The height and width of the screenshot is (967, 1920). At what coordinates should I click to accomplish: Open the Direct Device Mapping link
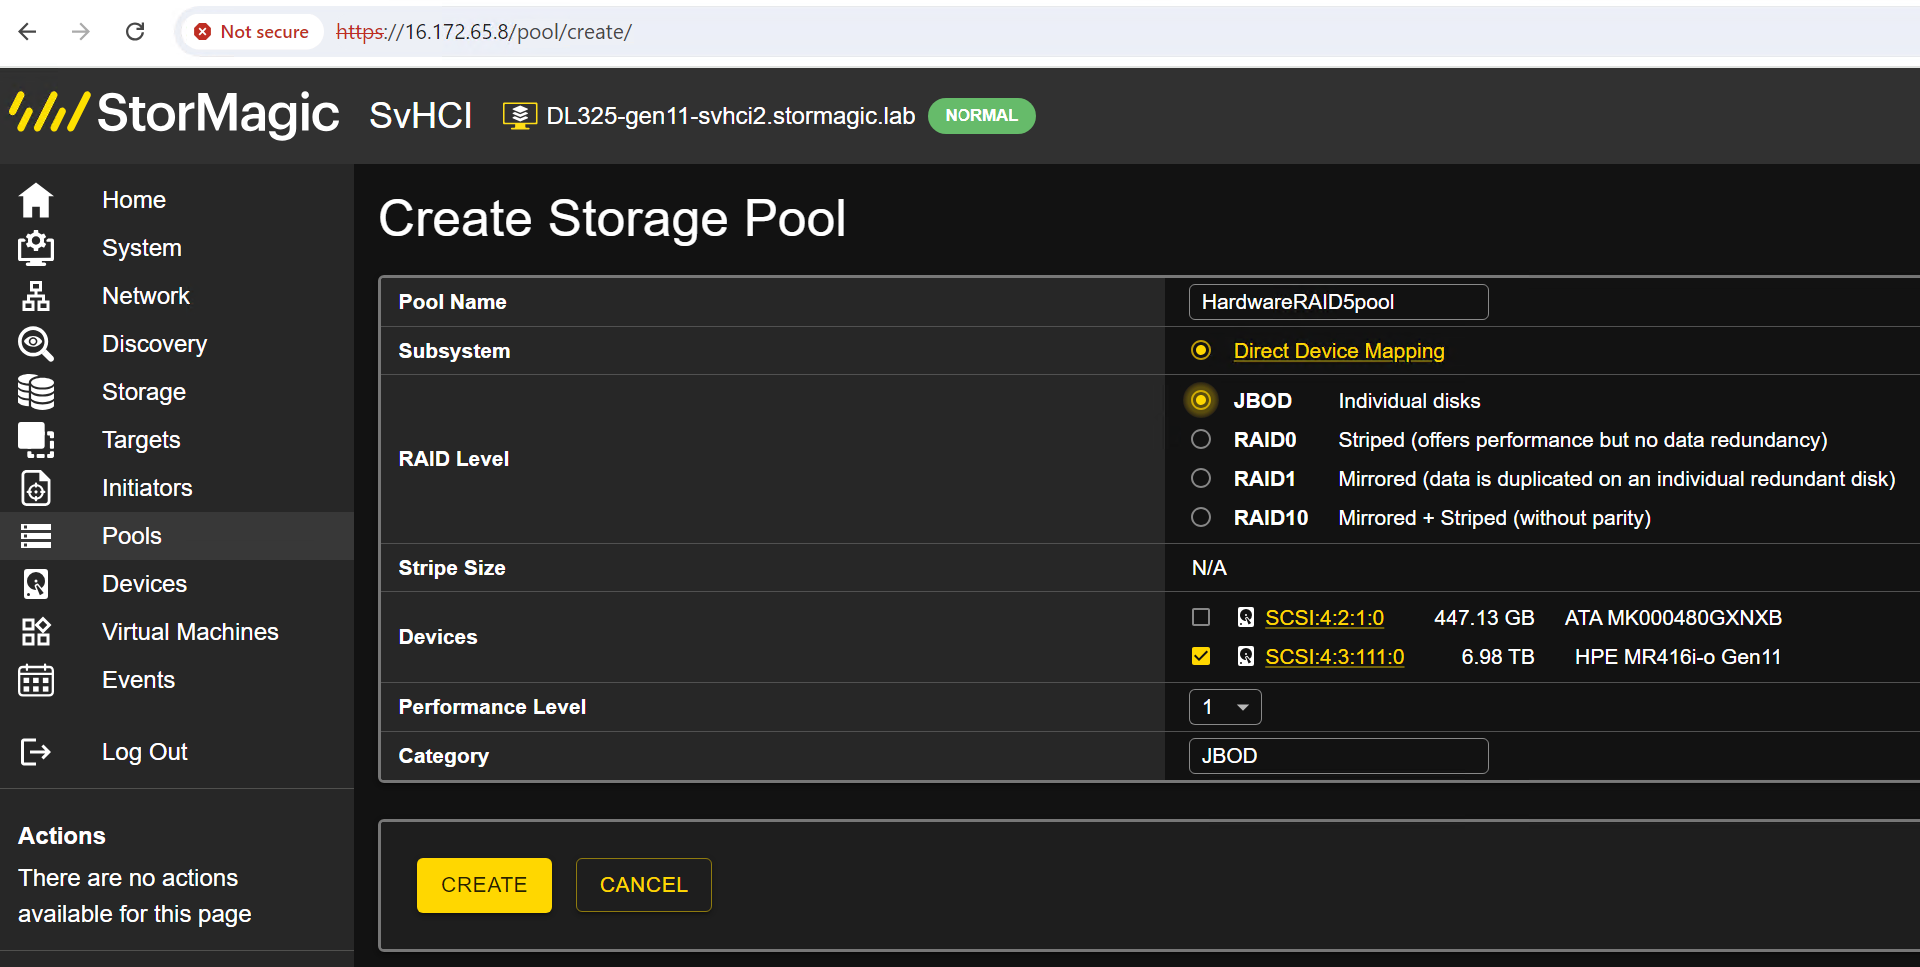click(1339, 351)
